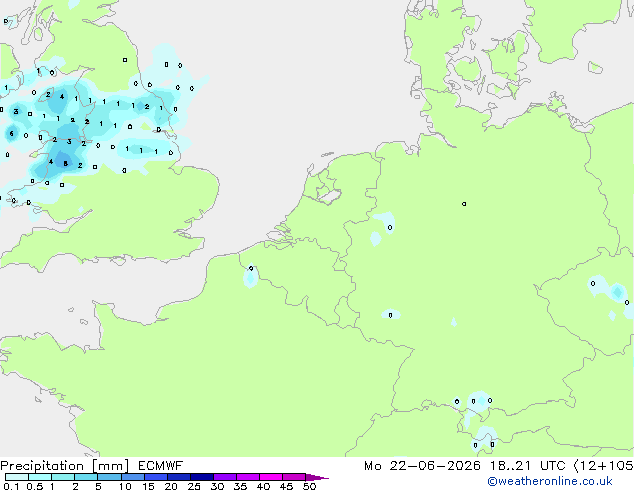Select the 5–10 mm blue legend swatch

click(x=109, y=477)
